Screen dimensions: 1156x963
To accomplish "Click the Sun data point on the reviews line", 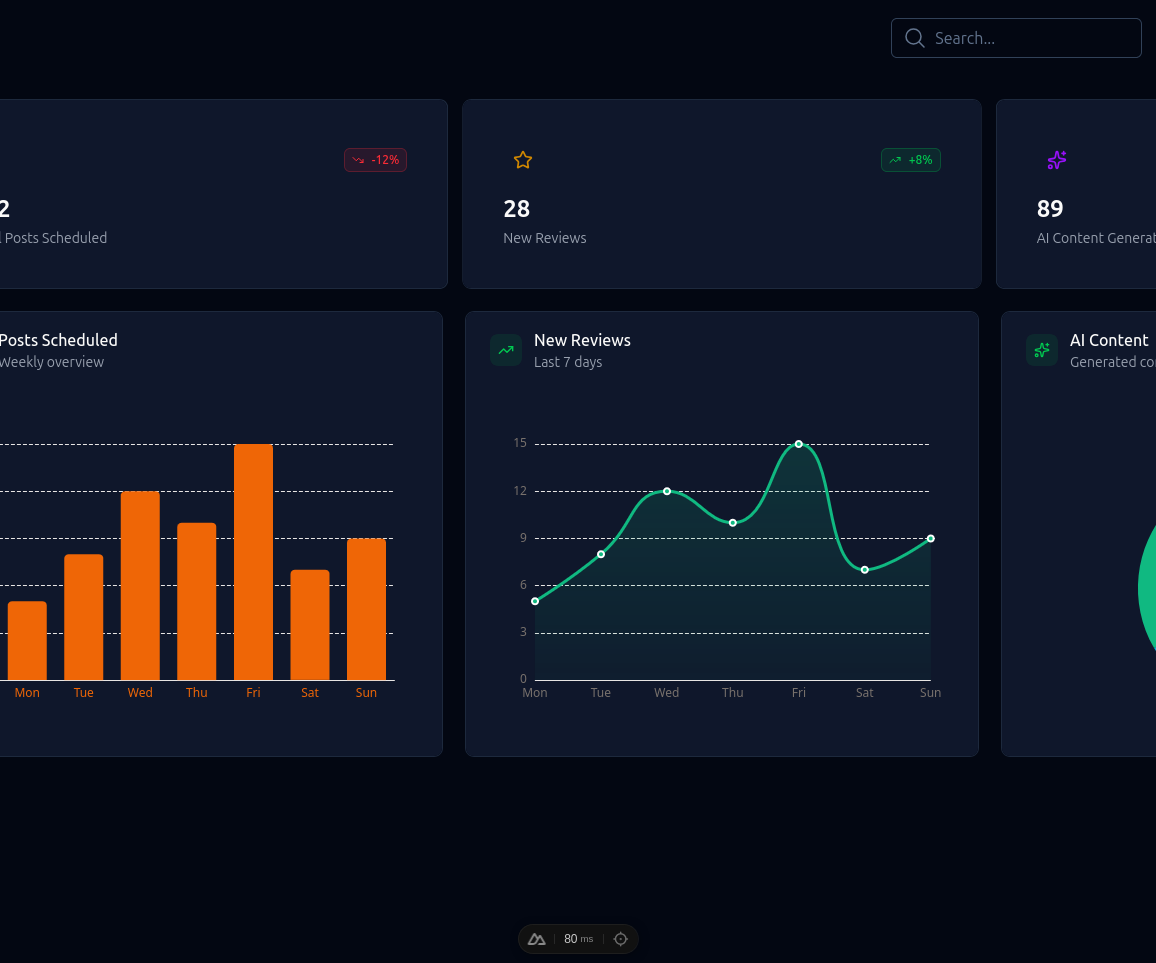I will [930, 538].
